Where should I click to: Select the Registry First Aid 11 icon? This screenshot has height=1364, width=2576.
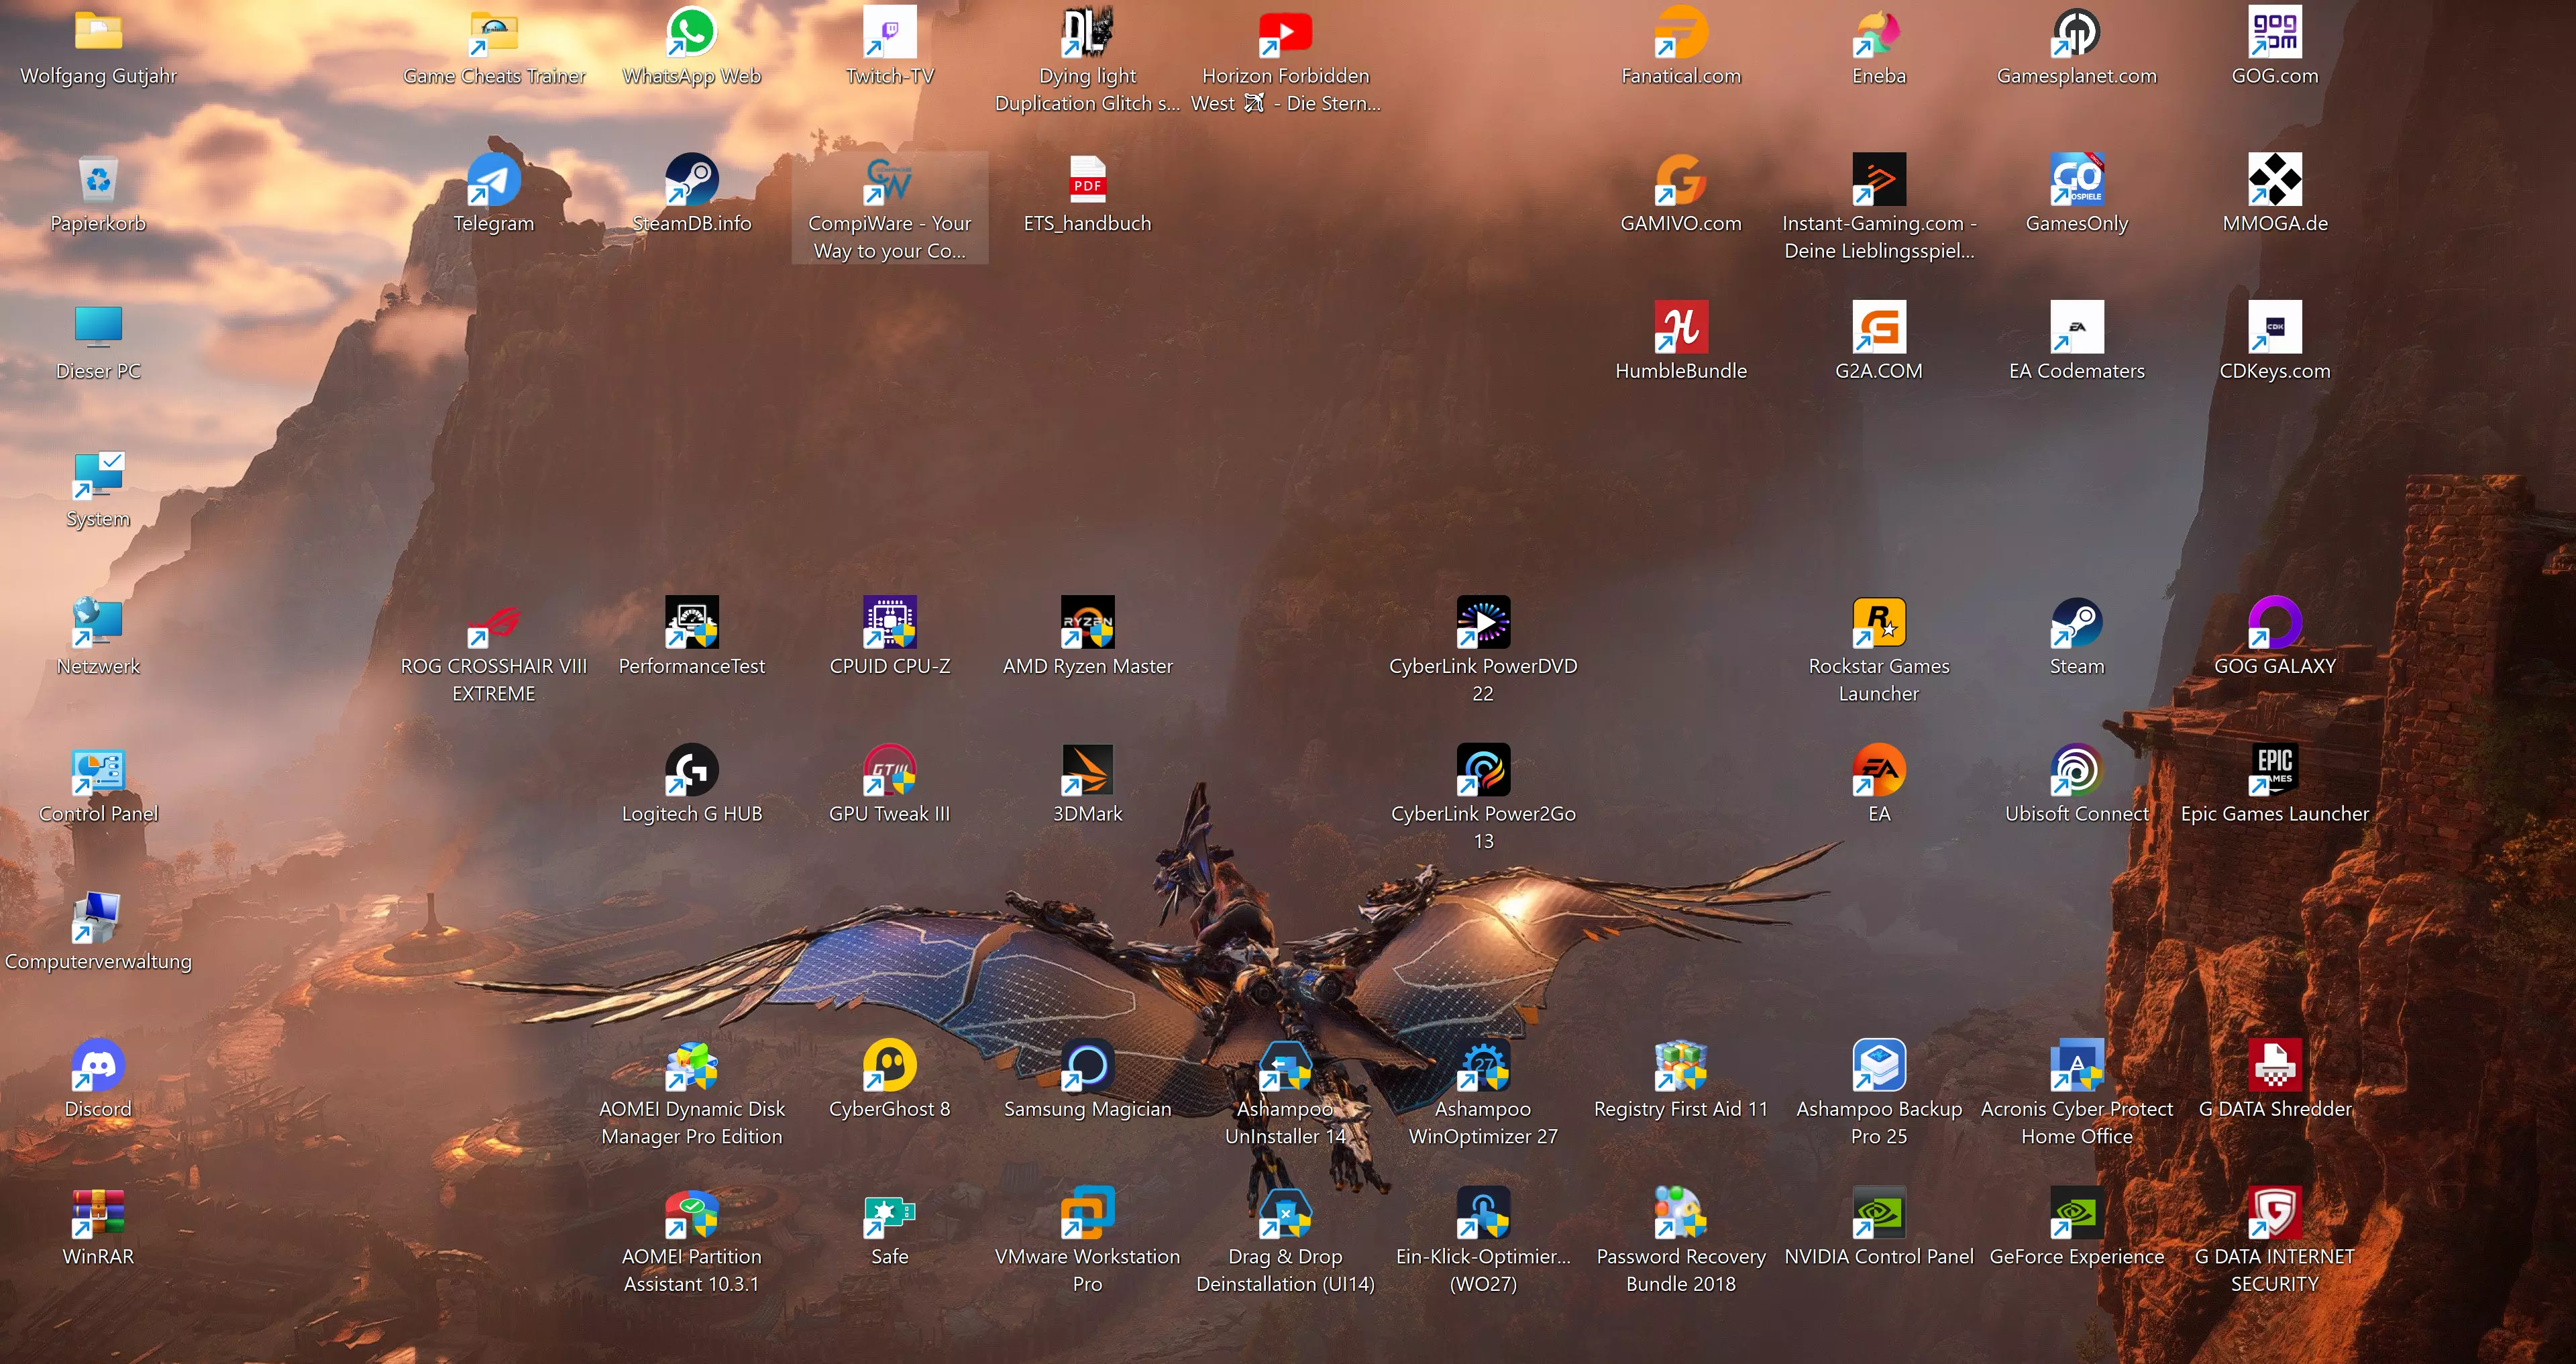1681,1065
